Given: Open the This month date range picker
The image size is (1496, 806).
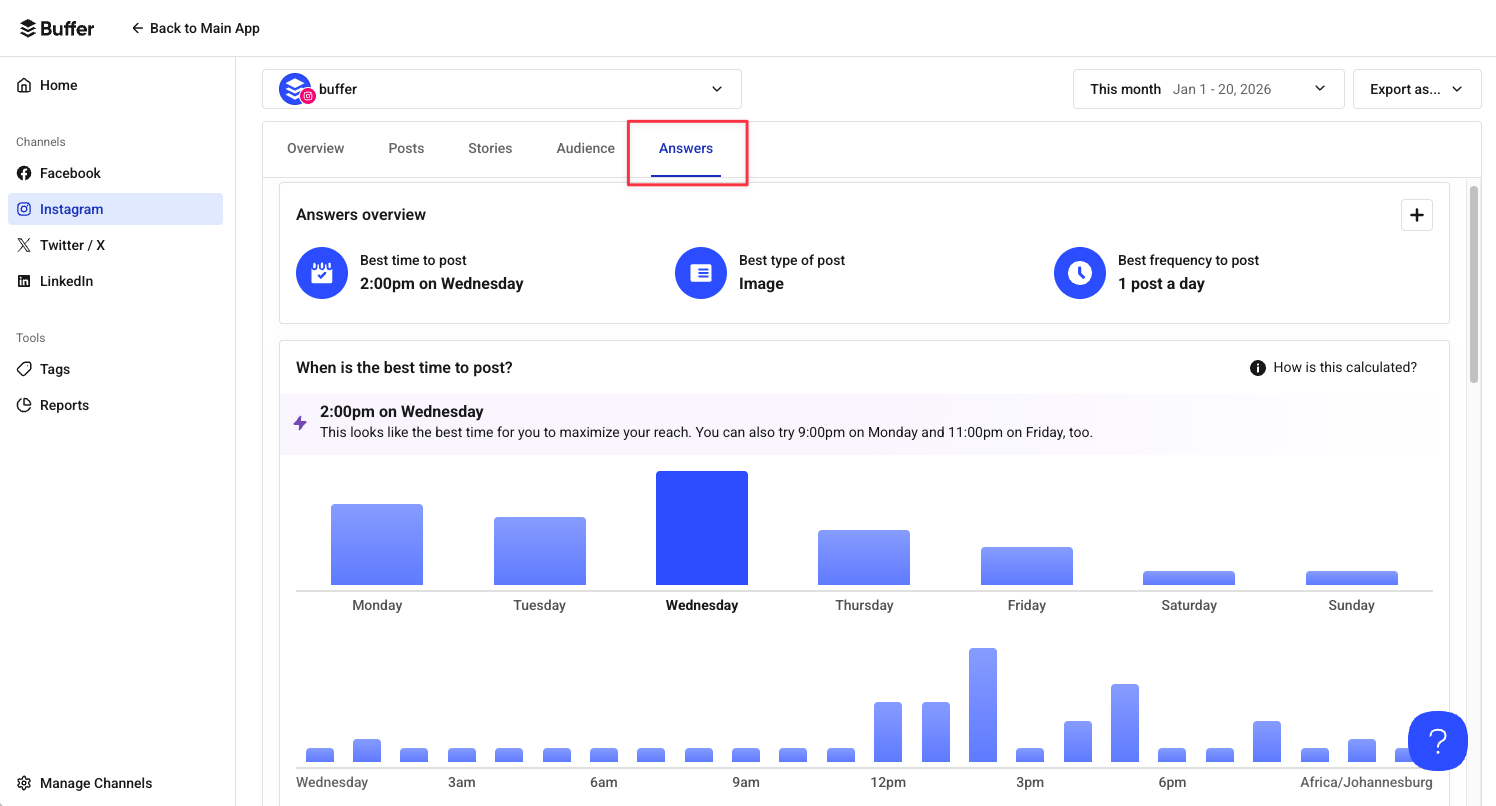Looking at the screenshot, I should click(x=1207, y=89).
